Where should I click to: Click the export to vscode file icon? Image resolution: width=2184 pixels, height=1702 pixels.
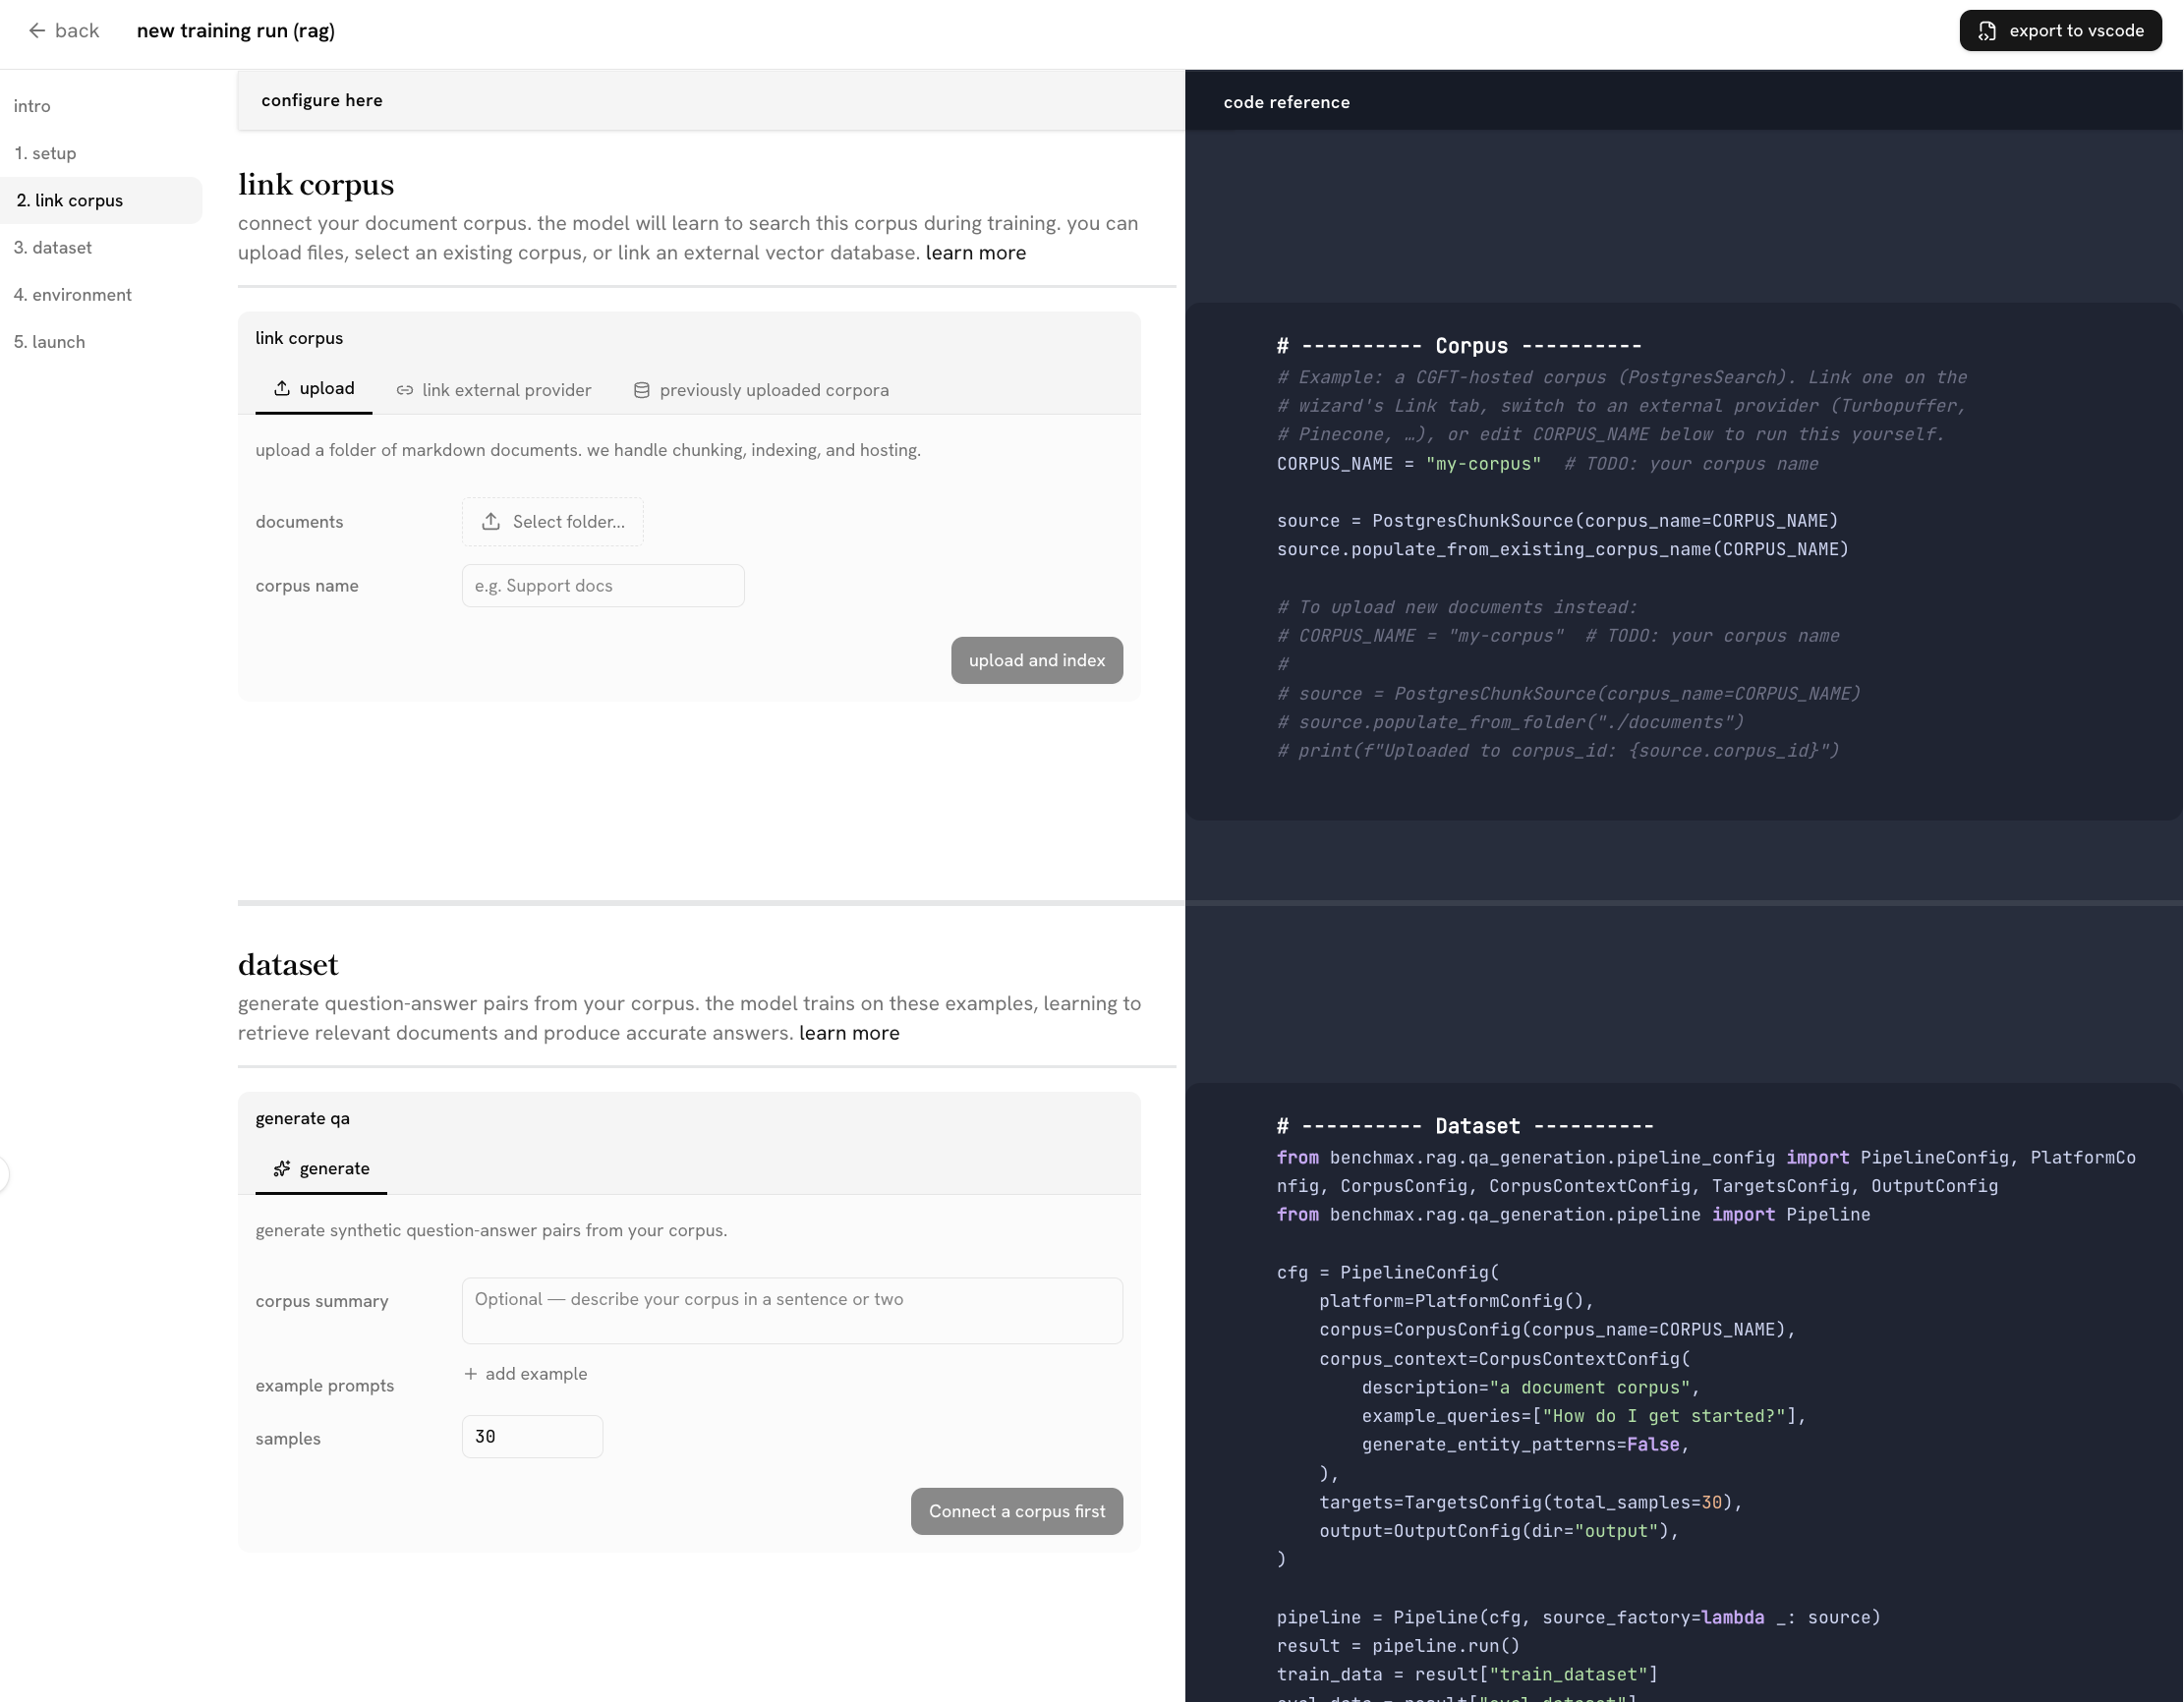click(x=1987, y=31)
